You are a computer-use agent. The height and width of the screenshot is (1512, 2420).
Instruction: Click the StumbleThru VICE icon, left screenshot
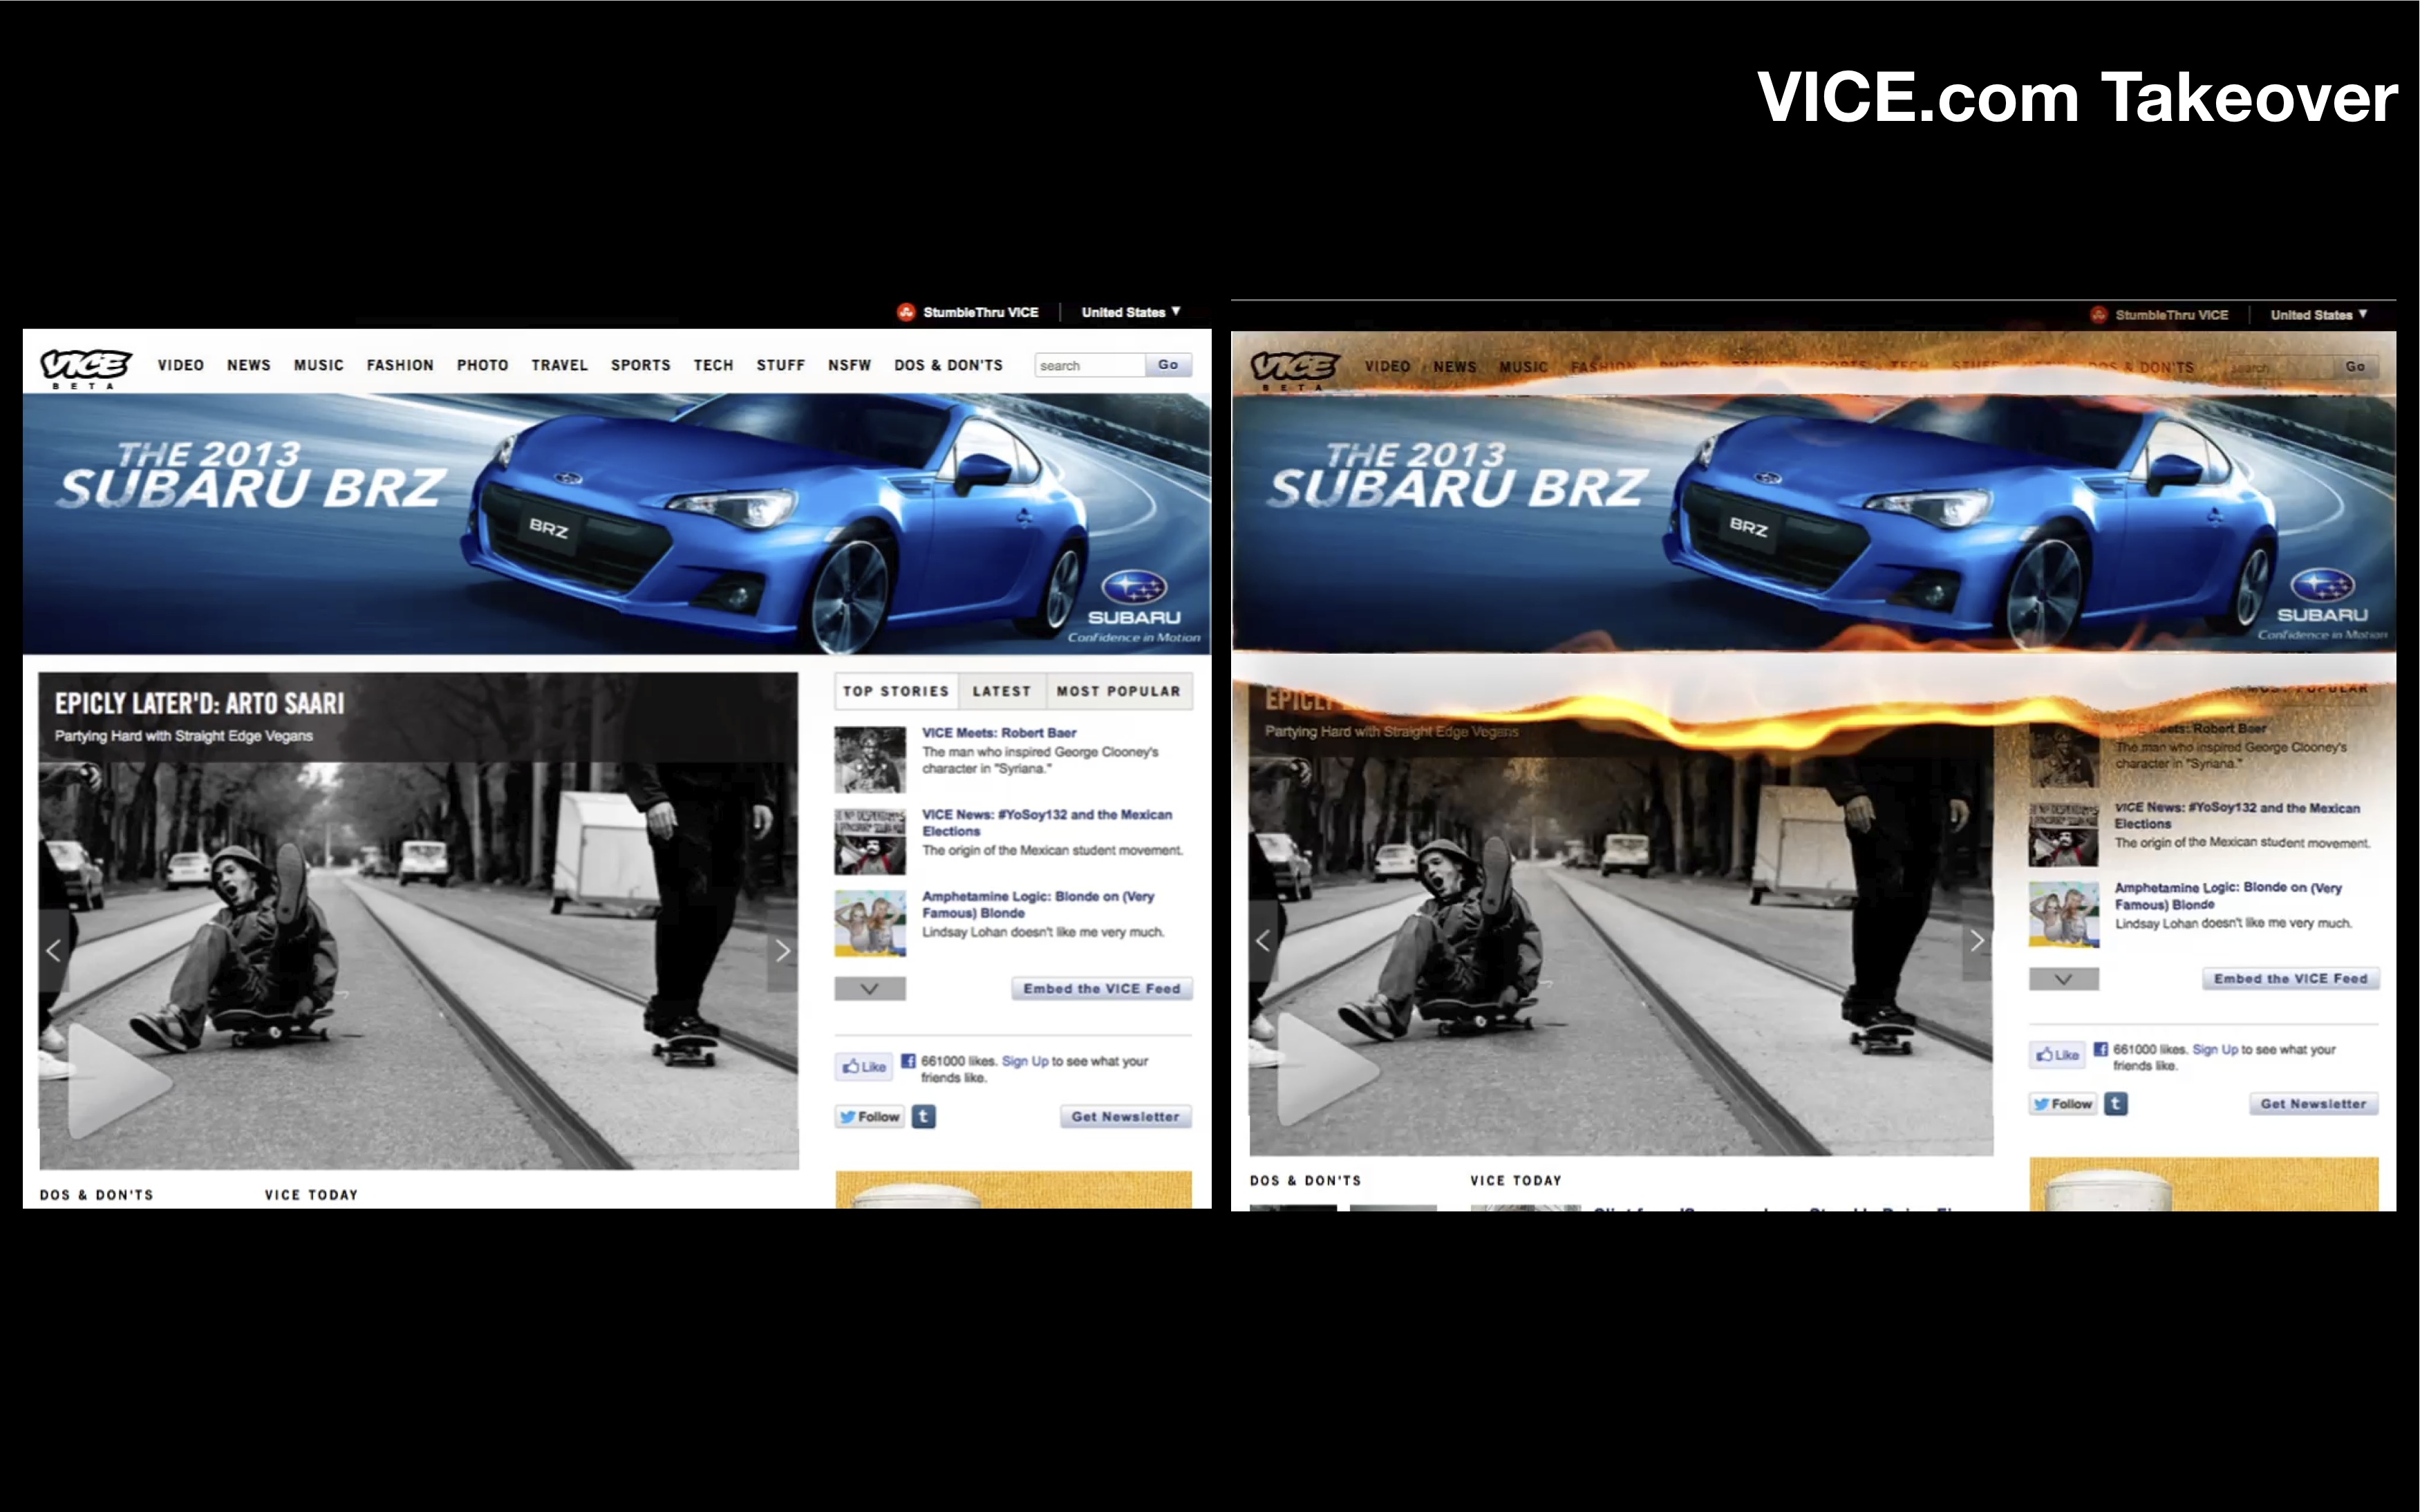coord(906,312)
